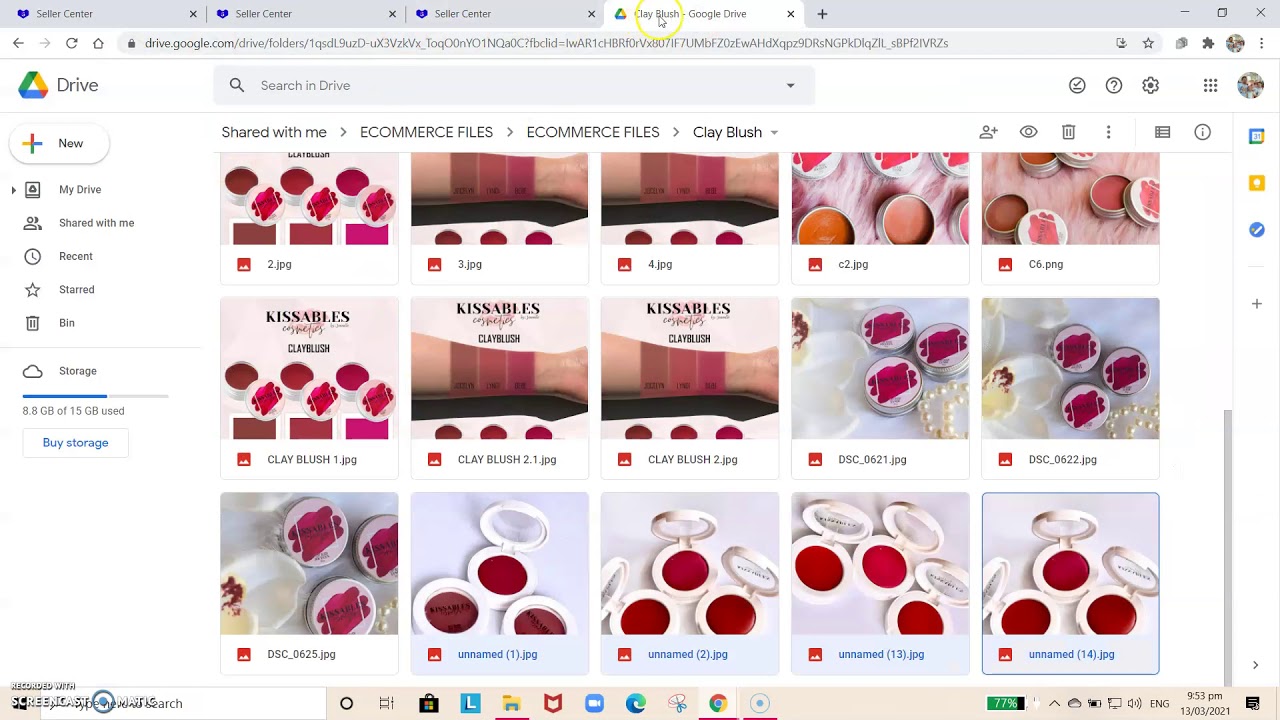Screen dimensions: 1280x720
Task: Open the Ready for offline checkmark icon
Action: [1077, 85]
